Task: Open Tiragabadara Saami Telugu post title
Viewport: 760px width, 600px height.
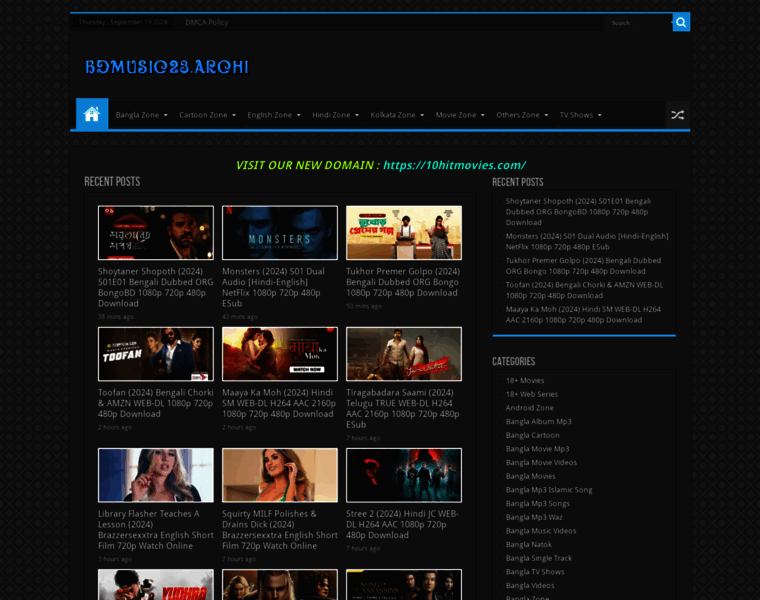Action: [x=403, y=409]
